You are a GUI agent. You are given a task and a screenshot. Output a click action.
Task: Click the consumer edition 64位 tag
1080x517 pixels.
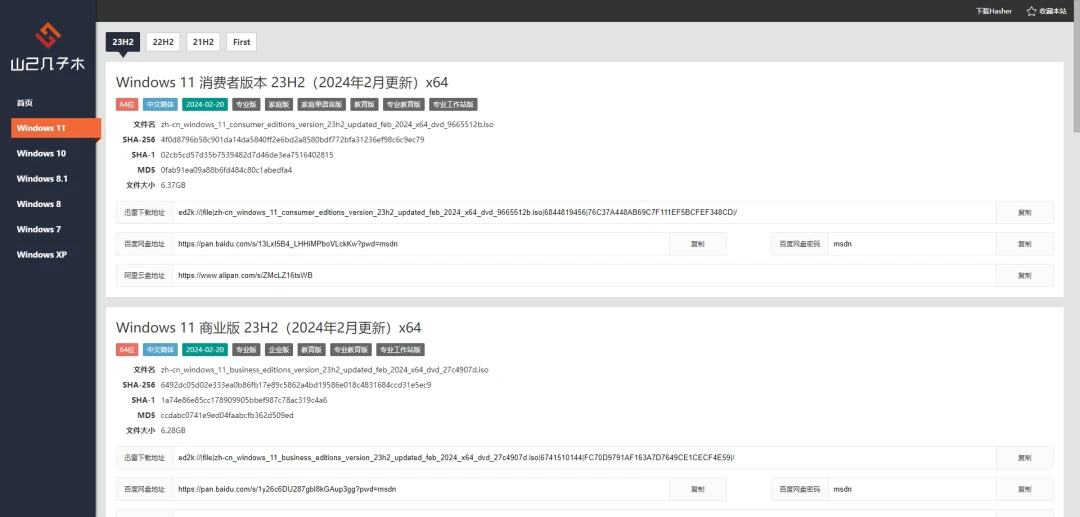[x=127, y=105]
